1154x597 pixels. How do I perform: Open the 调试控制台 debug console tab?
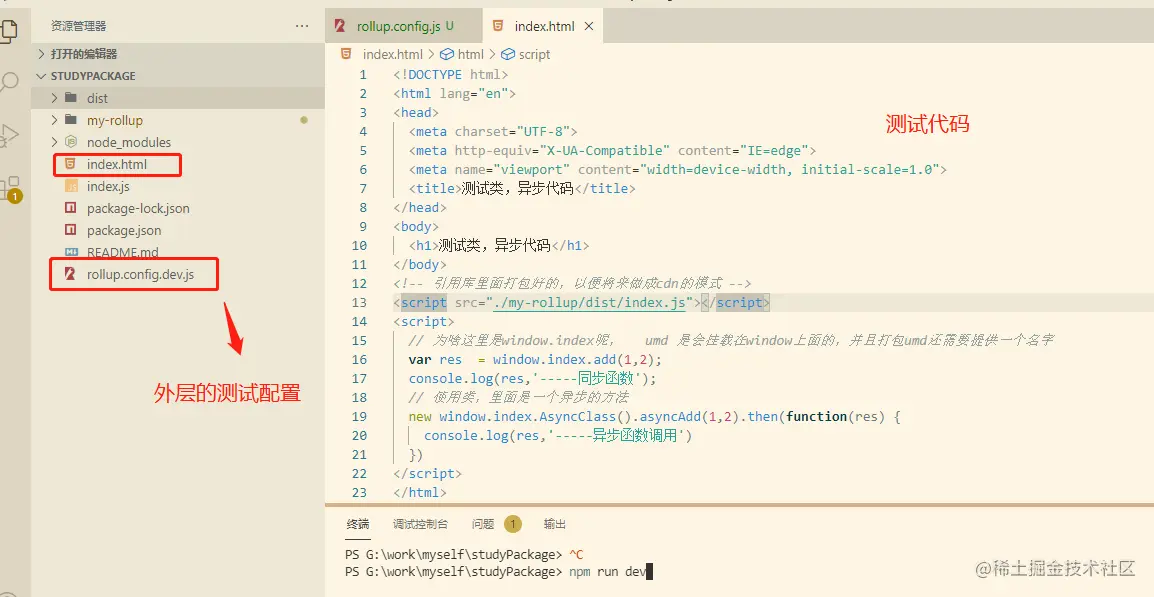click(x=420, y=524)
